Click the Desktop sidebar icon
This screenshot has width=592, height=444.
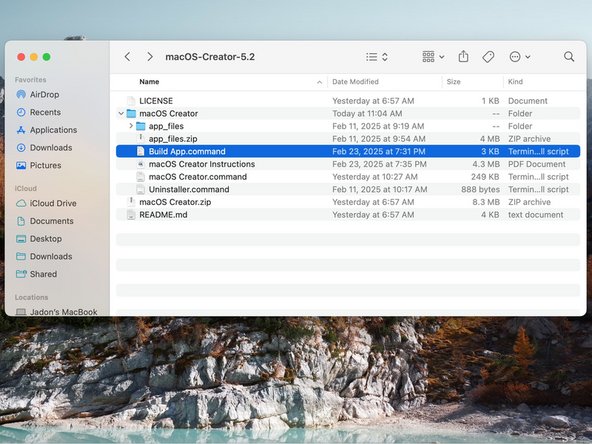coord(21,239)
